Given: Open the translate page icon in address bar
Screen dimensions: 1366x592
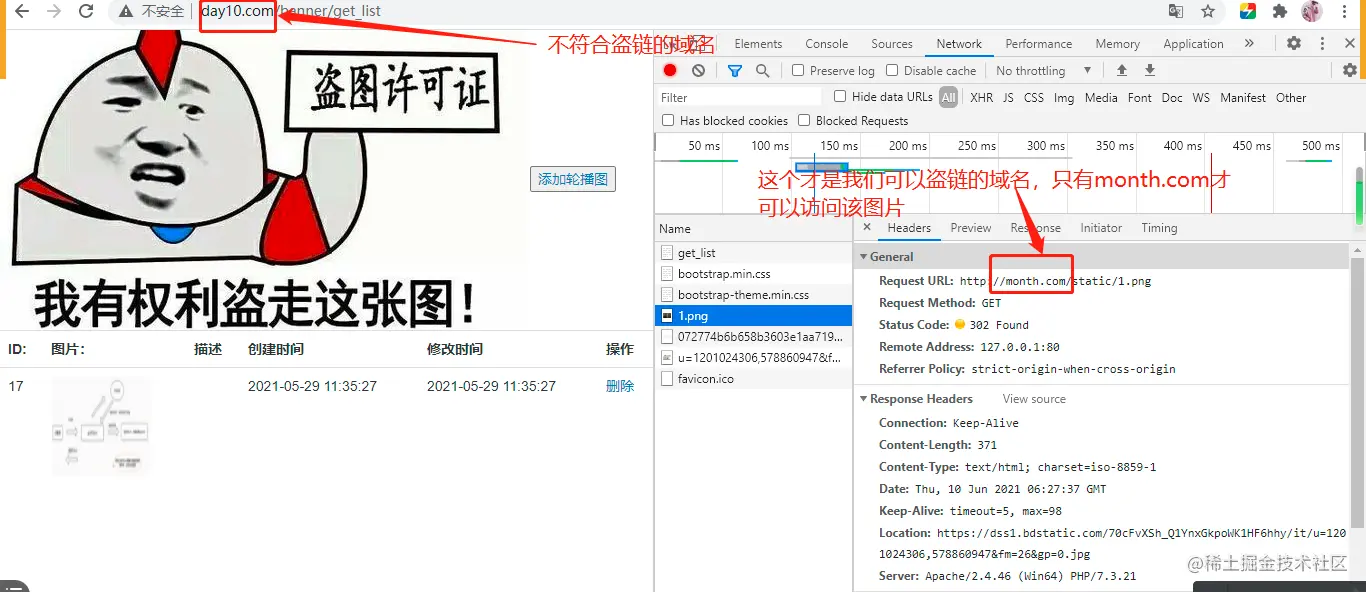Looking at the screenshot, I should (x=1176, y=12).
